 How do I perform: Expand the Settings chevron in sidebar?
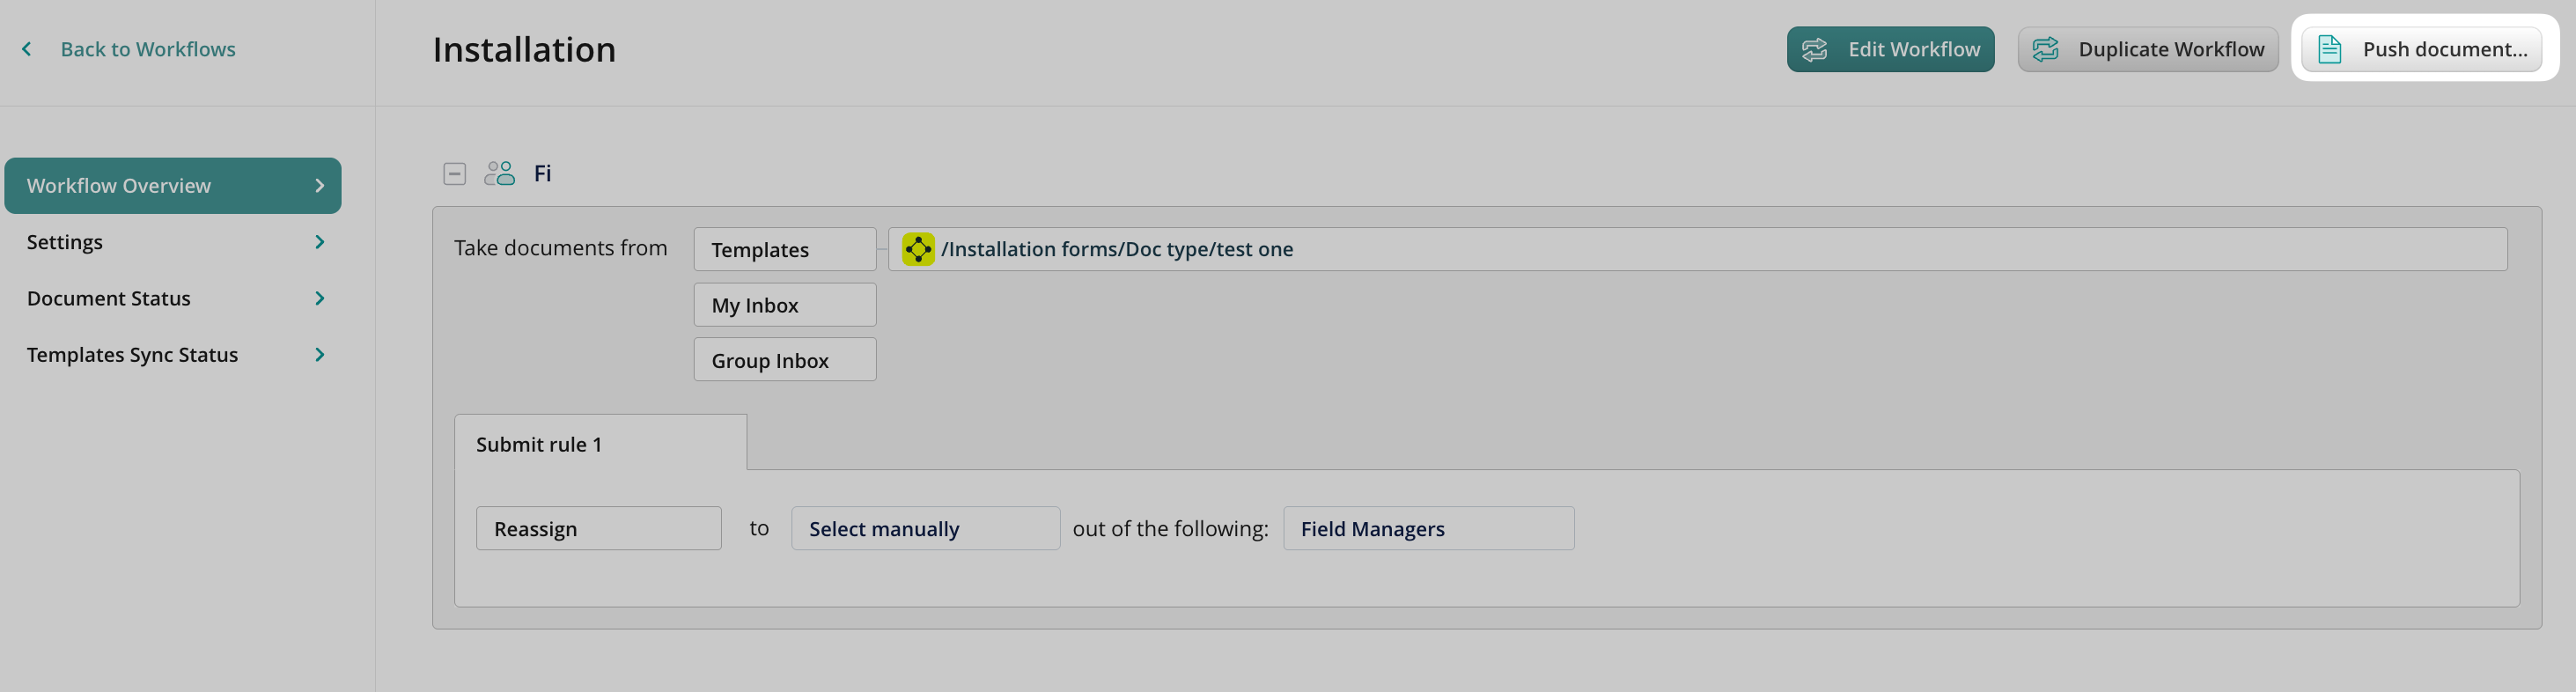(320, 242)
